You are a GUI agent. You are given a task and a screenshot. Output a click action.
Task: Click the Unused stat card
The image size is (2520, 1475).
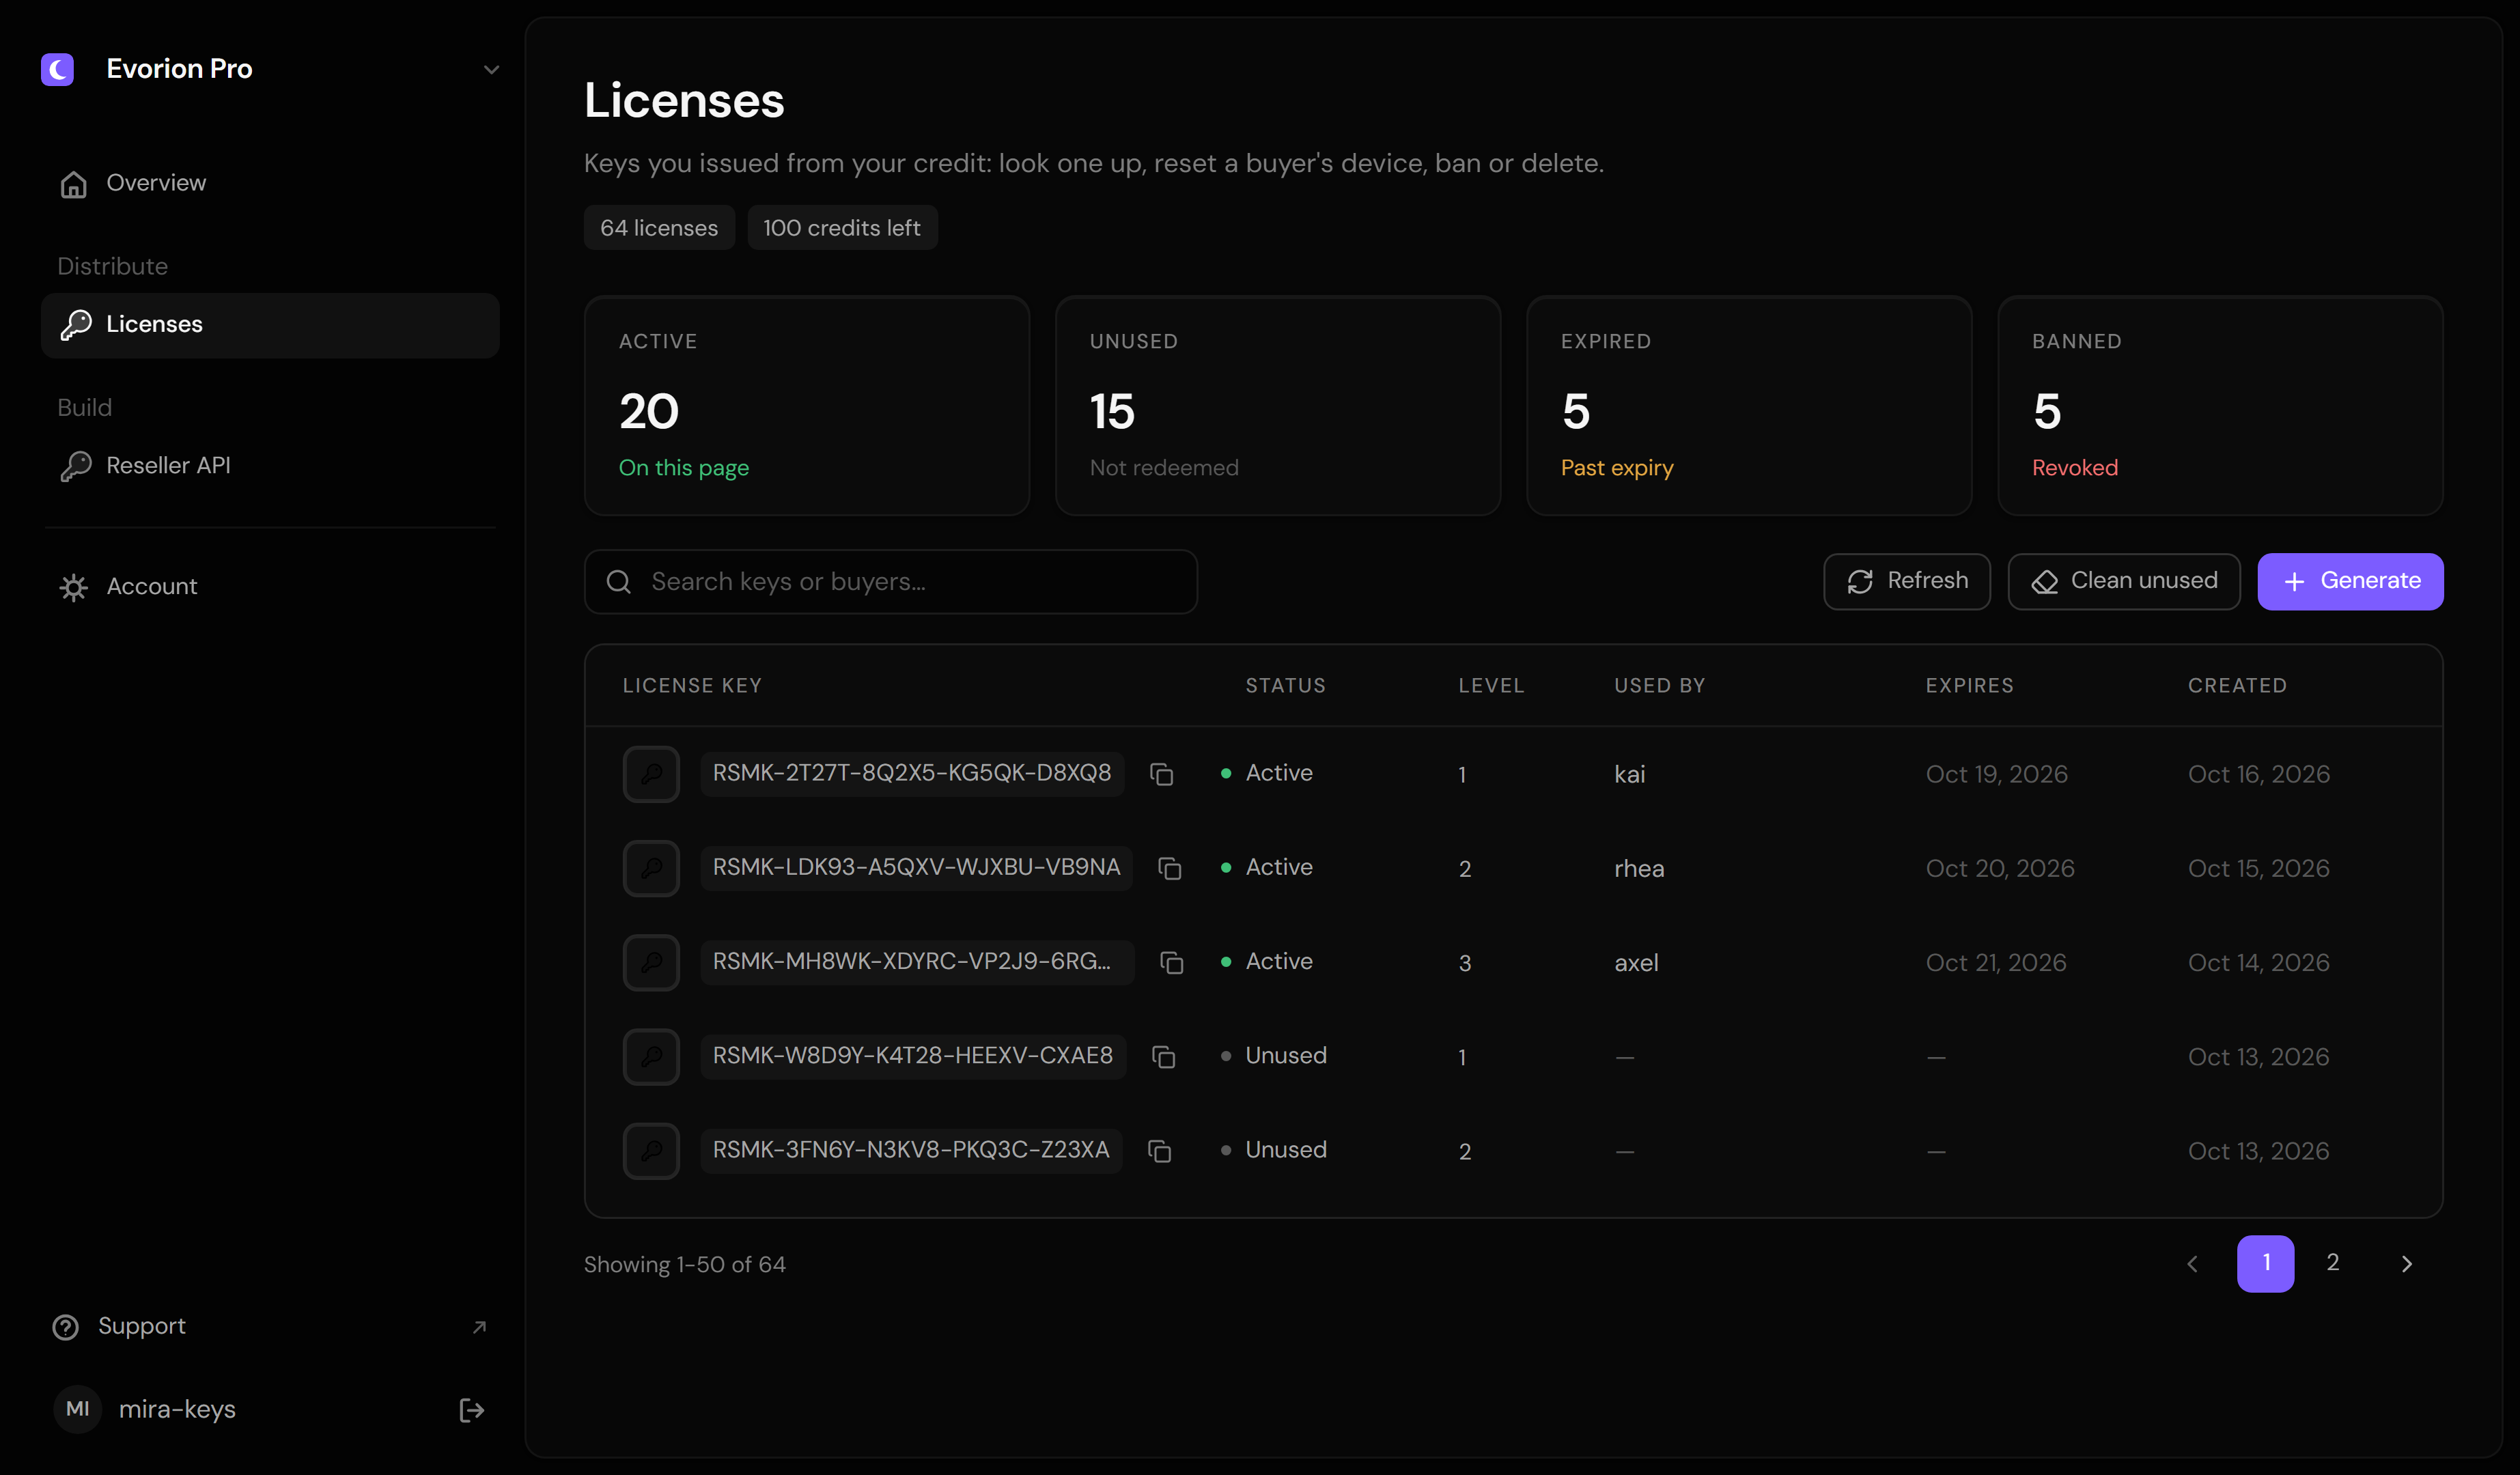[x=1278, y=405]
